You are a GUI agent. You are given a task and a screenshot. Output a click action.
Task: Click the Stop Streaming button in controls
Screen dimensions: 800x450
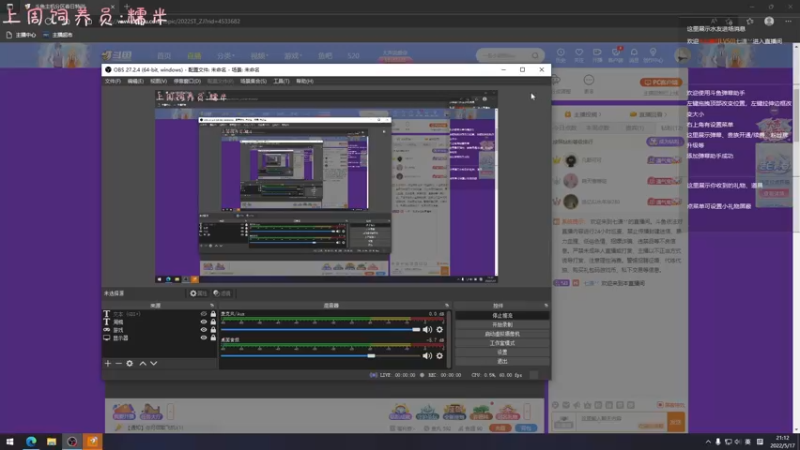[502, 316]
